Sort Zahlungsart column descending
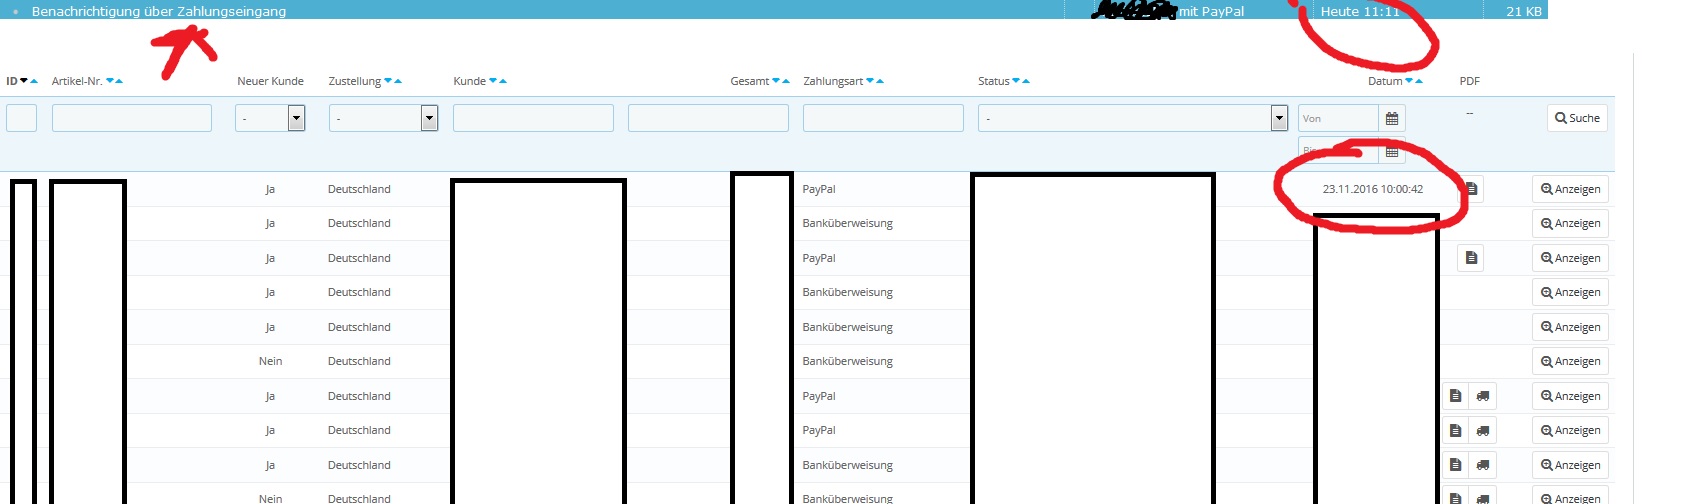This screenshot has height=504, width=1685. click(870, 81)
